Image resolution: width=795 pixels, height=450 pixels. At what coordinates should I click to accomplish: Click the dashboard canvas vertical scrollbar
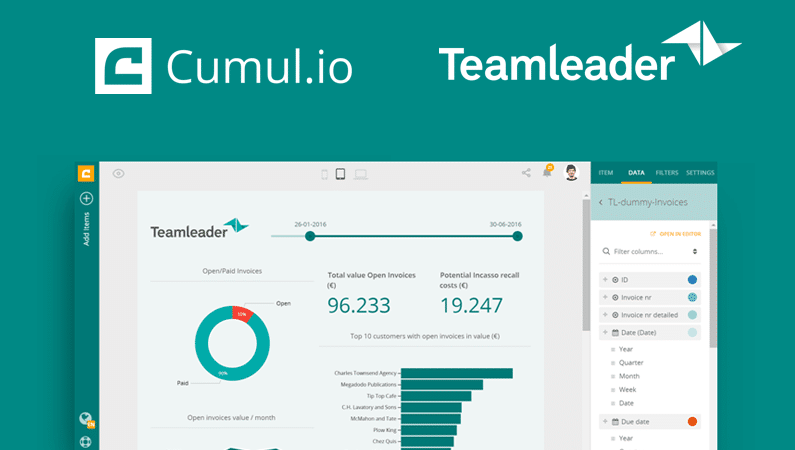586,264
